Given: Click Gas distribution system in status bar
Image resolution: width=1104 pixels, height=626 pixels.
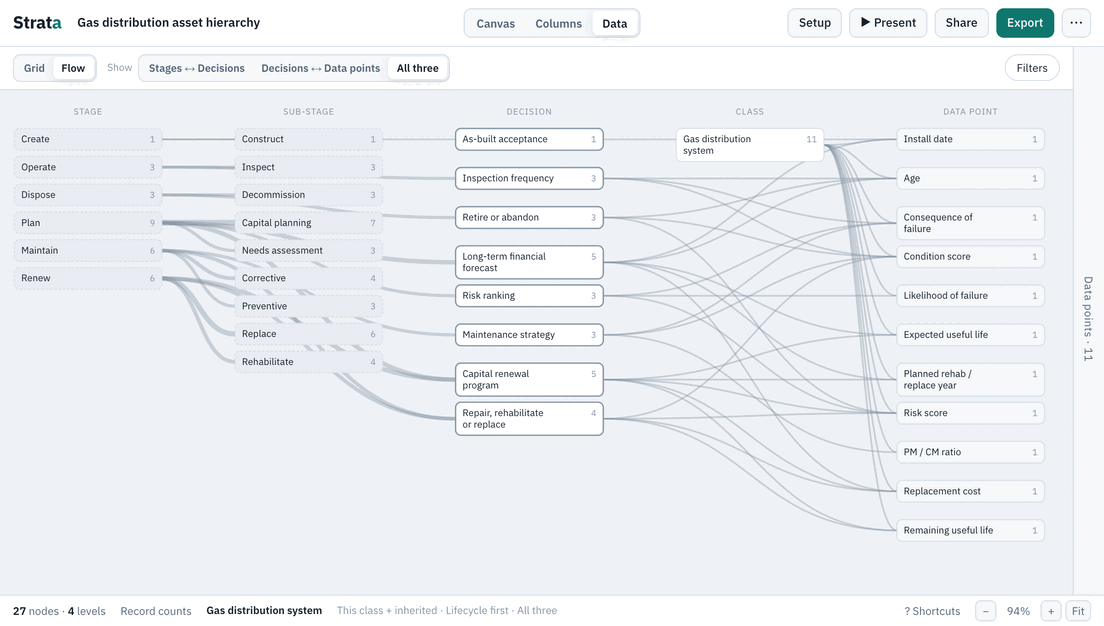Looking at the screenshot, I should tap(264, 611).
